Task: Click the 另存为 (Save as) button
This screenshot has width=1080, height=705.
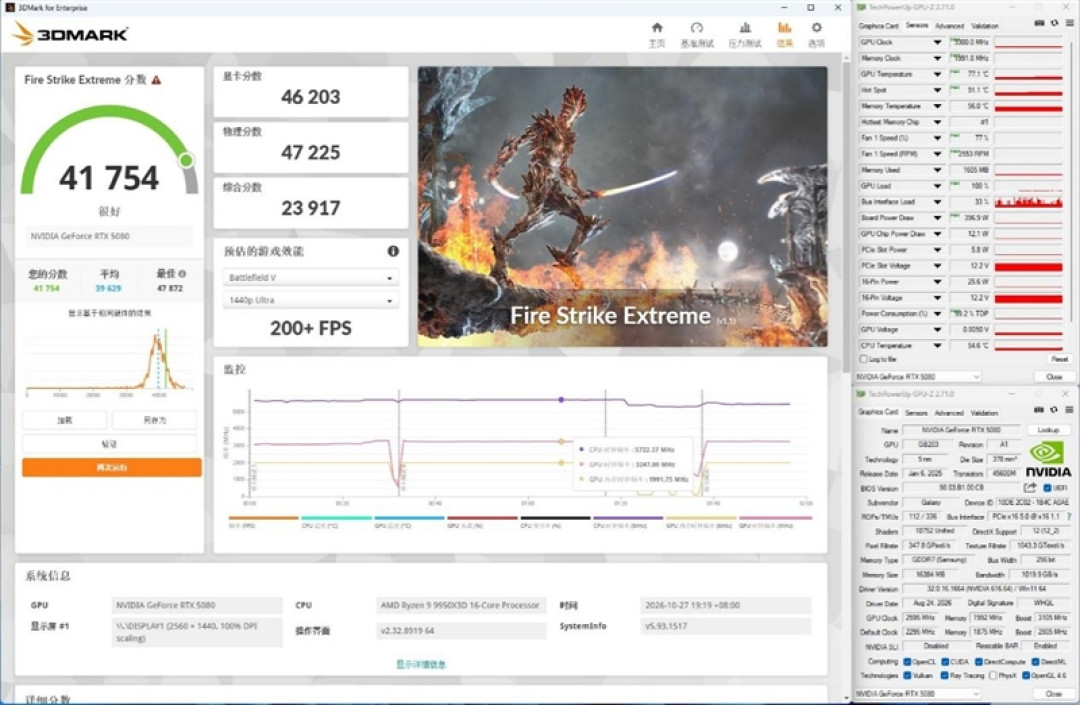Action: (154, 420)
